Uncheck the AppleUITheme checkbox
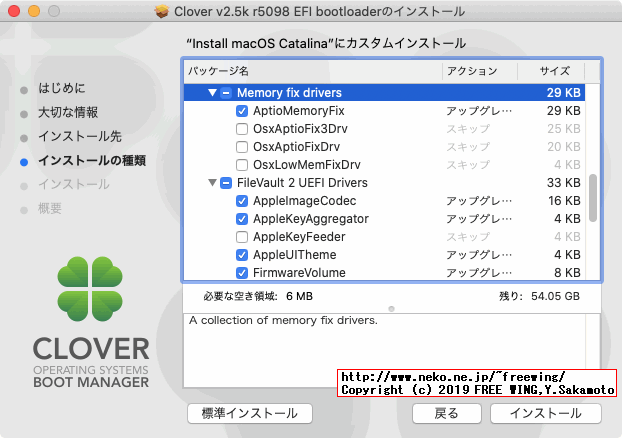The height and width of the screenshot is (438, 622). (x=242, y=255)
